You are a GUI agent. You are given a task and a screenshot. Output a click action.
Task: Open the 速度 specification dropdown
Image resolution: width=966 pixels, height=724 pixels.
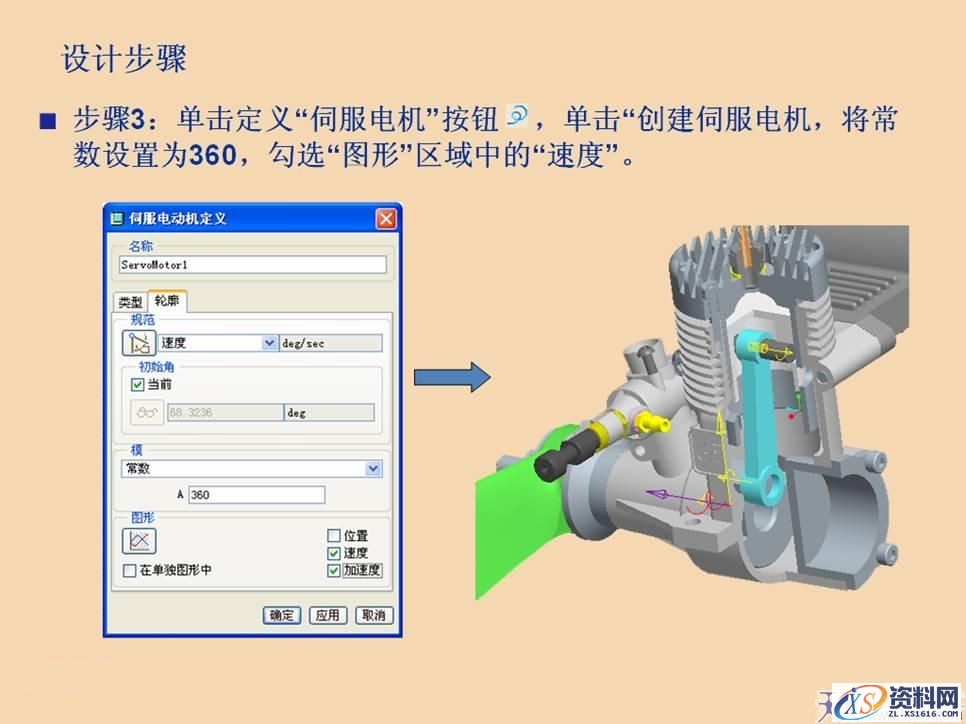(x=268, y=341)
